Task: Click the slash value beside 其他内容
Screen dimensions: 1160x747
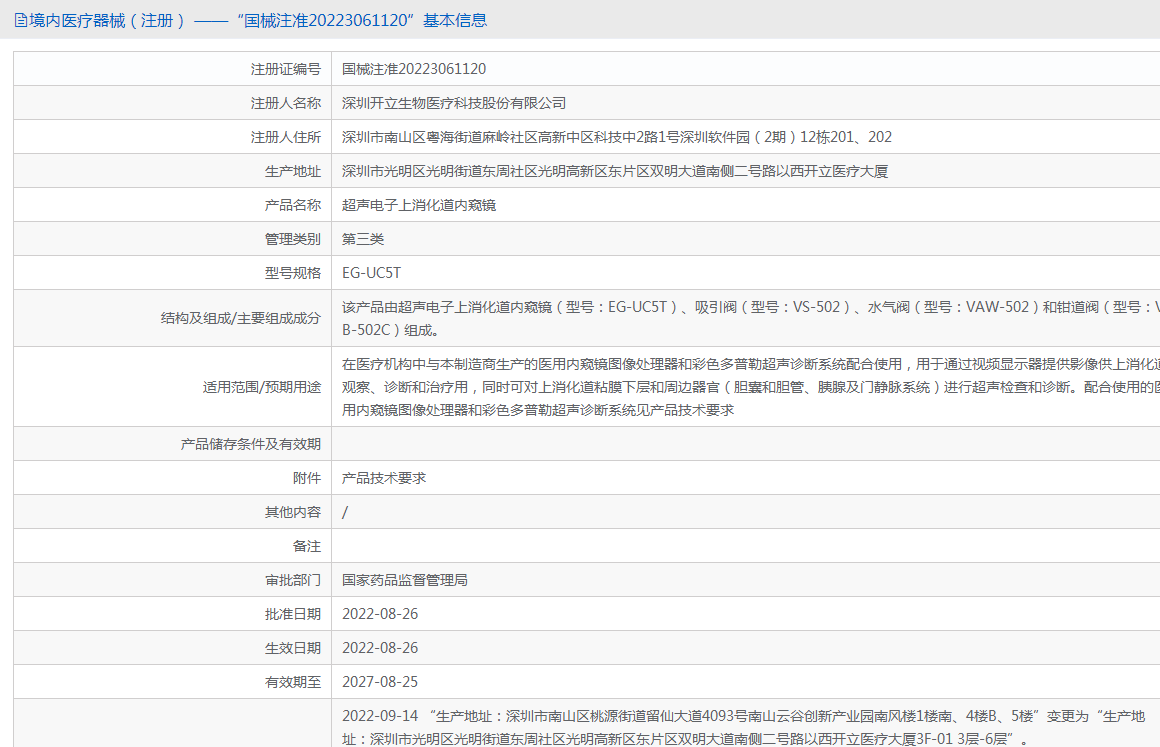Action: [x=345, y=512]
